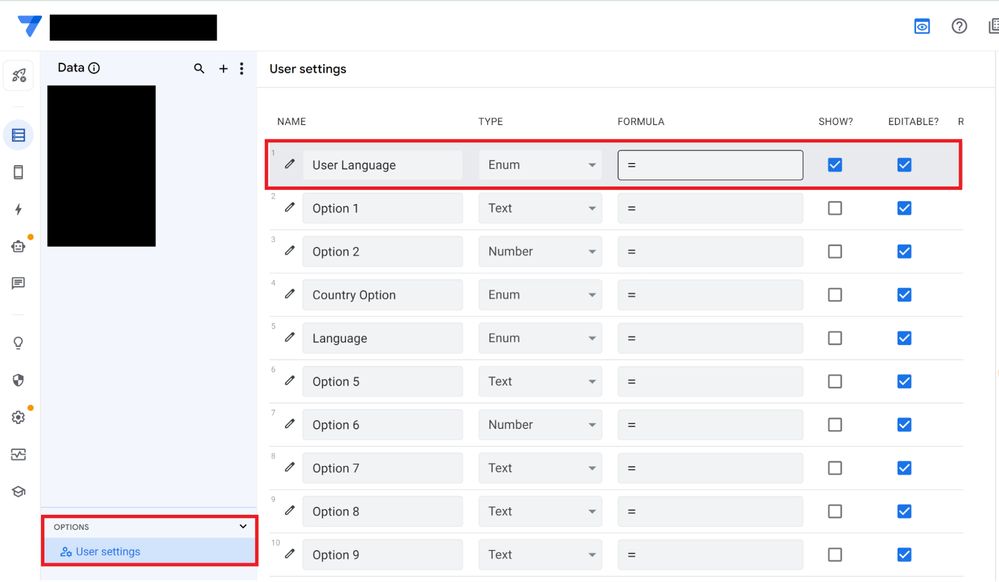Edit Option 2 column with pencil

tap(290, 251)
